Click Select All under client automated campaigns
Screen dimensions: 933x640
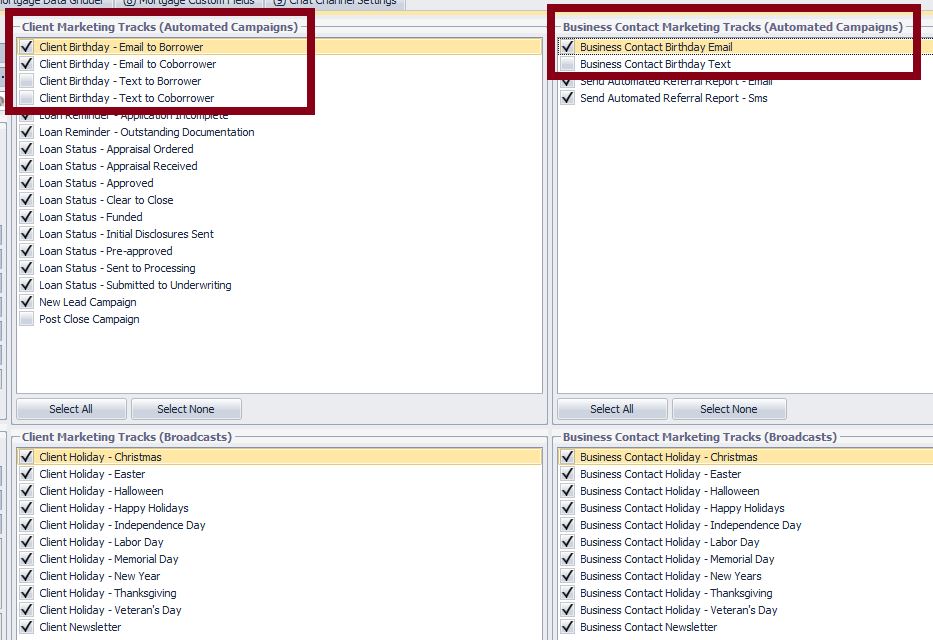pyautogui.click(x=71, y=409)
